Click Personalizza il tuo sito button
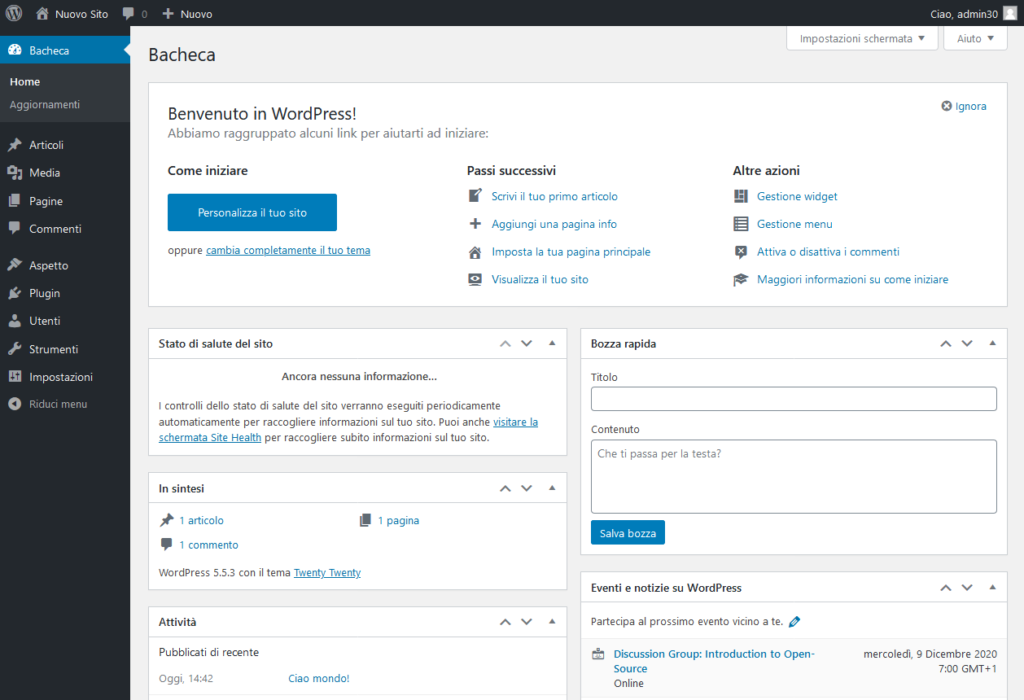This screenshot has width=1024, height=700. coord(252,212)
